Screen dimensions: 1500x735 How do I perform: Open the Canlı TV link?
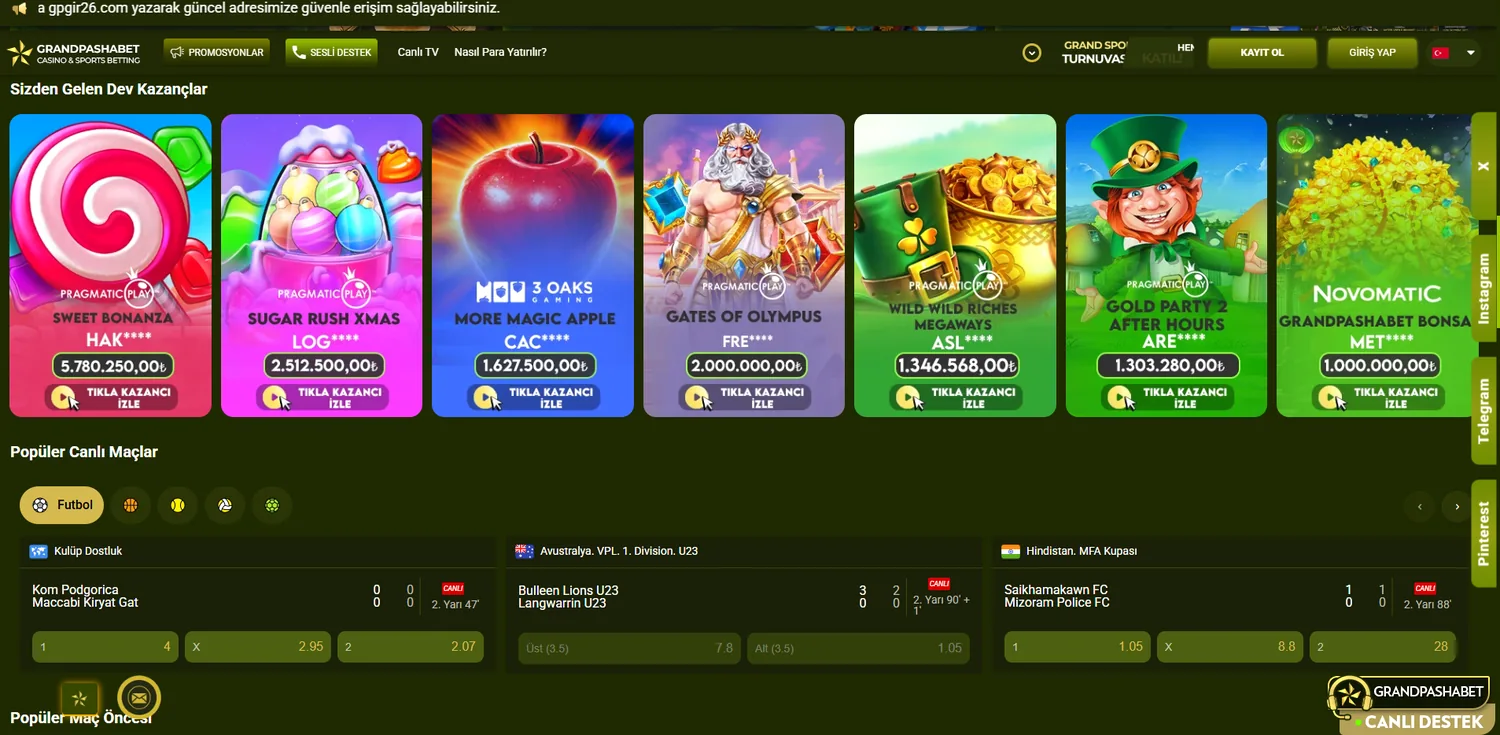(418, 52)
